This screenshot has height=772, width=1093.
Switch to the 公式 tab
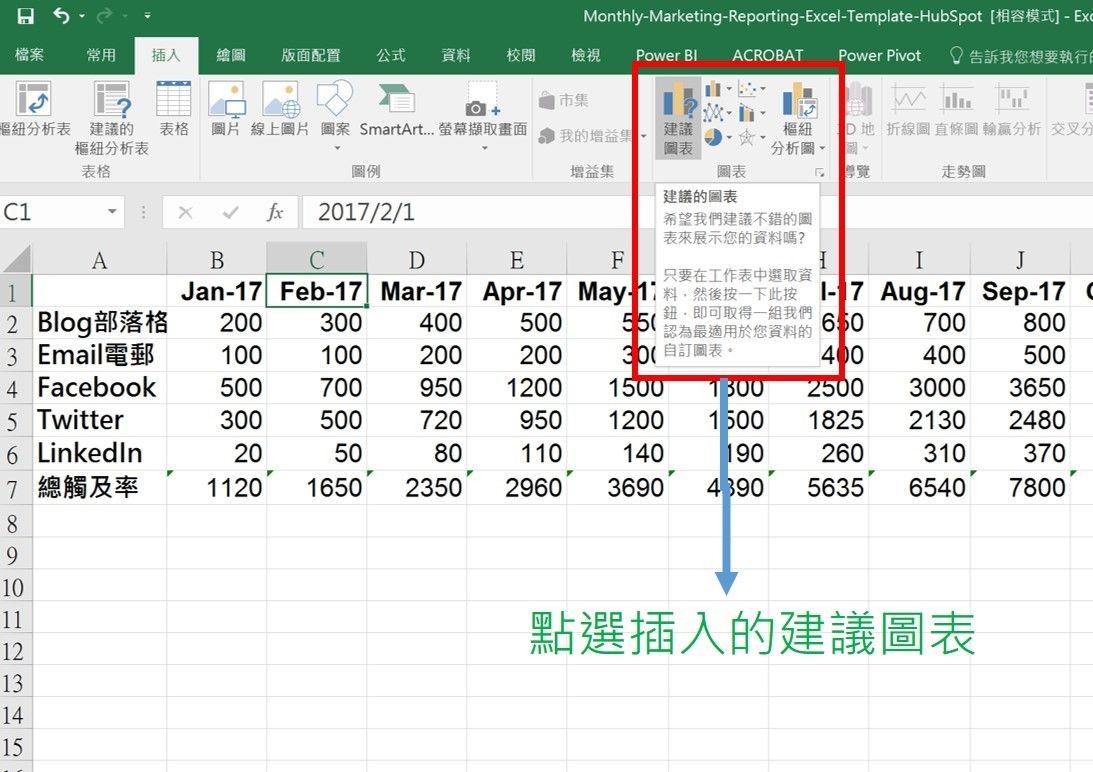tap(391, 55)
